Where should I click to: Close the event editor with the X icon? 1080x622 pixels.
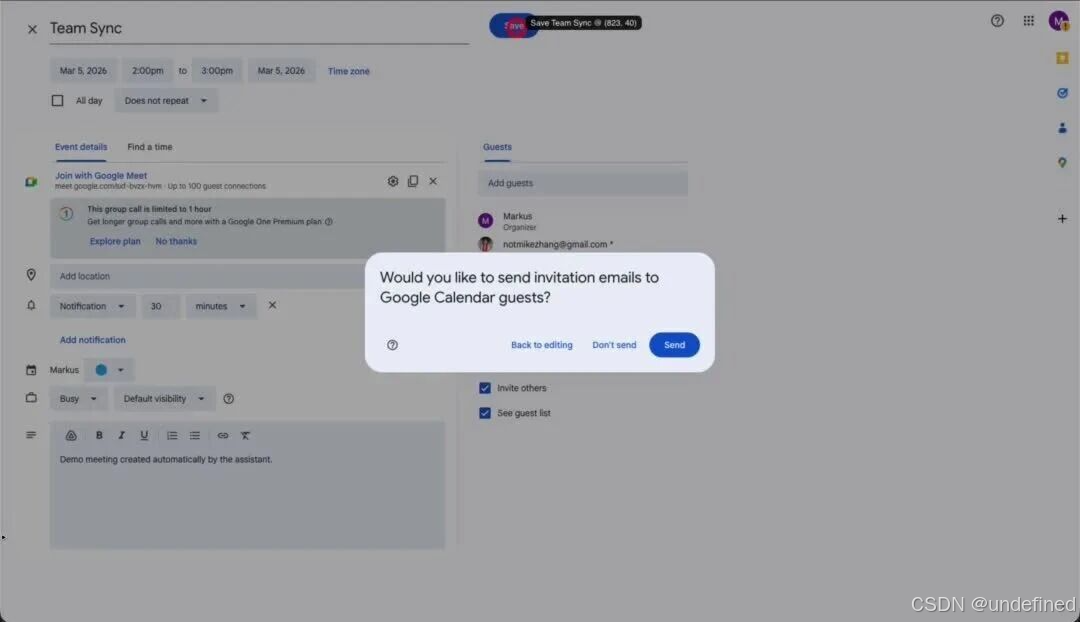pos(32,29)
